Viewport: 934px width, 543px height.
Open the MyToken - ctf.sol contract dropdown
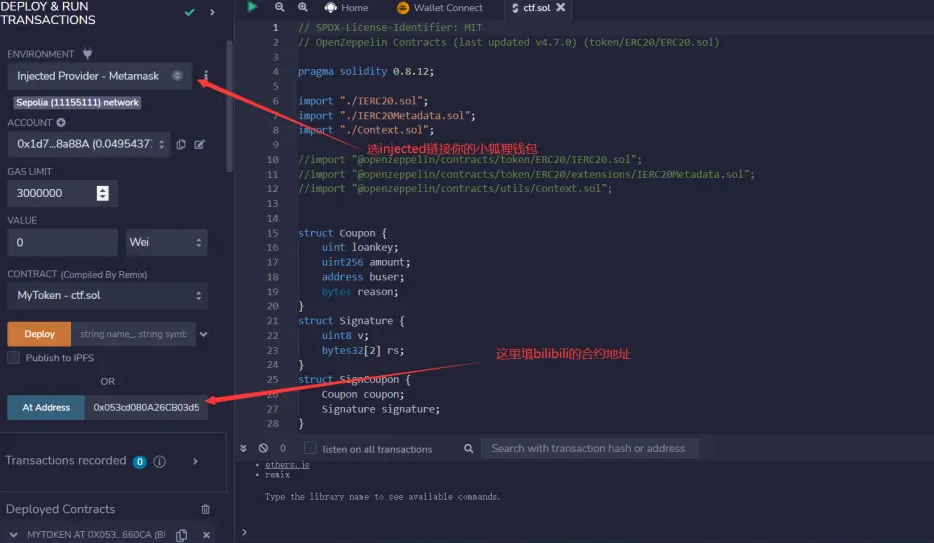click(x=107, y=295)
